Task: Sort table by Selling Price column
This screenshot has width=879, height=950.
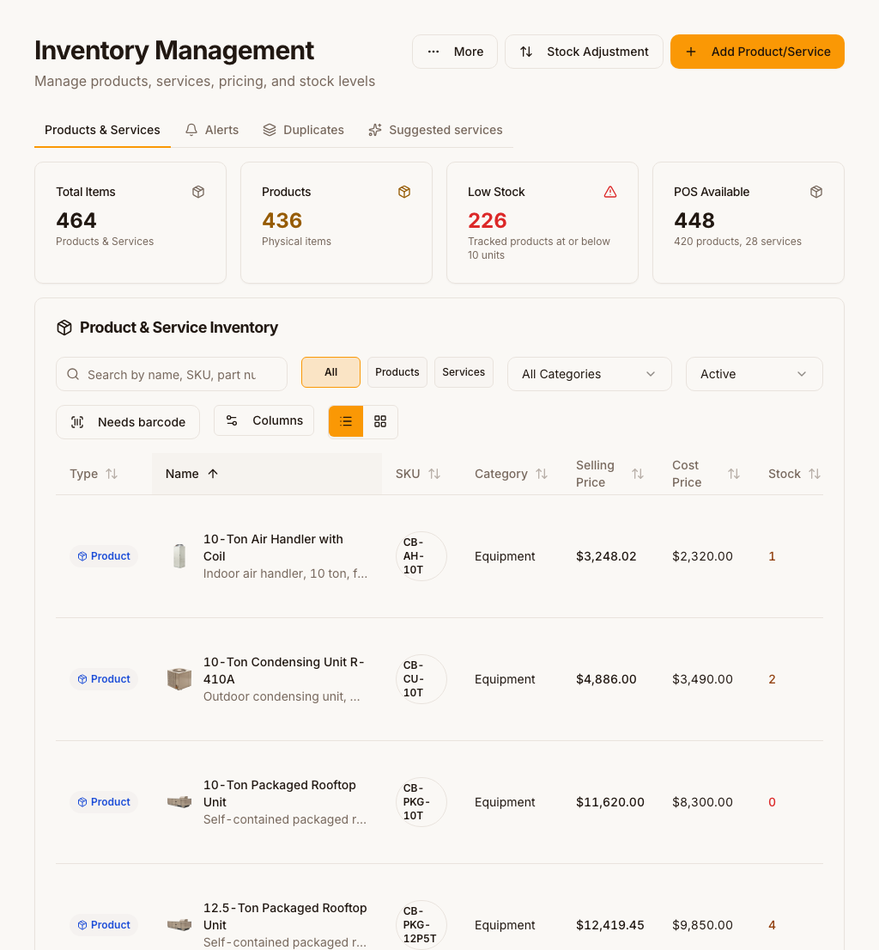Action: [609, 474]
